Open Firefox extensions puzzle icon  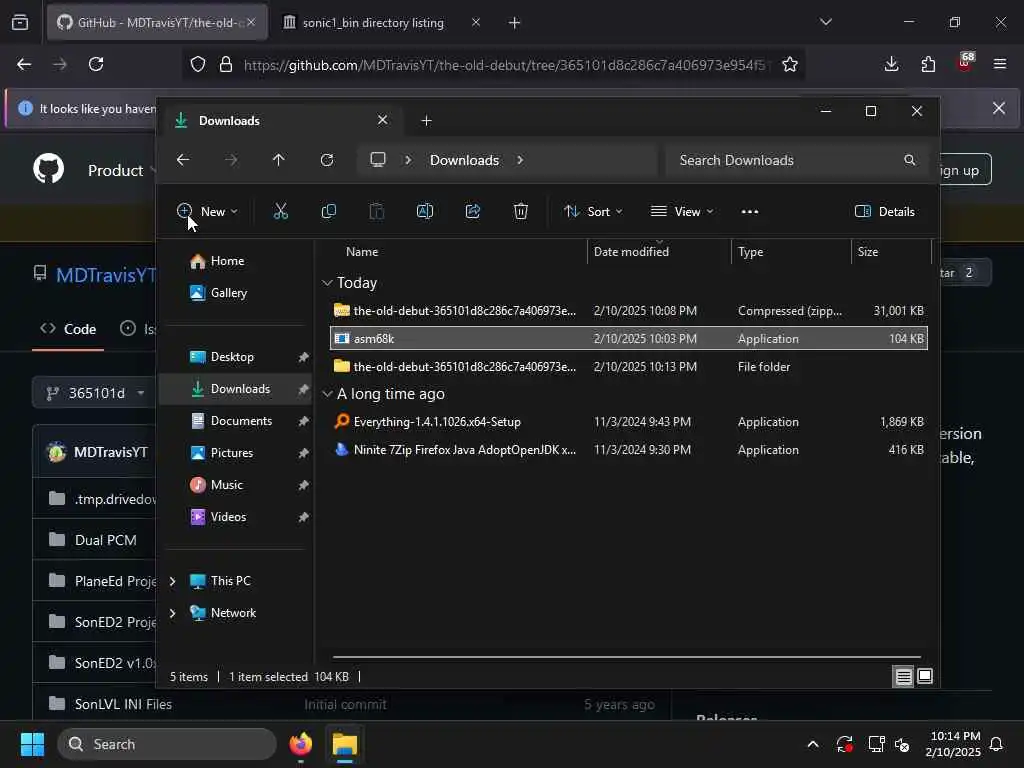coord(928,64)
